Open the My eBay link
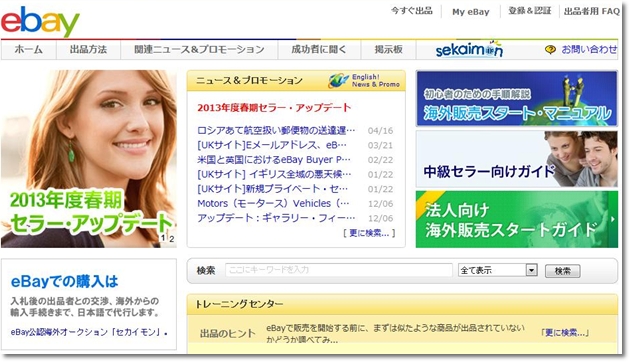The image size is (630, 362). [470, 12]
